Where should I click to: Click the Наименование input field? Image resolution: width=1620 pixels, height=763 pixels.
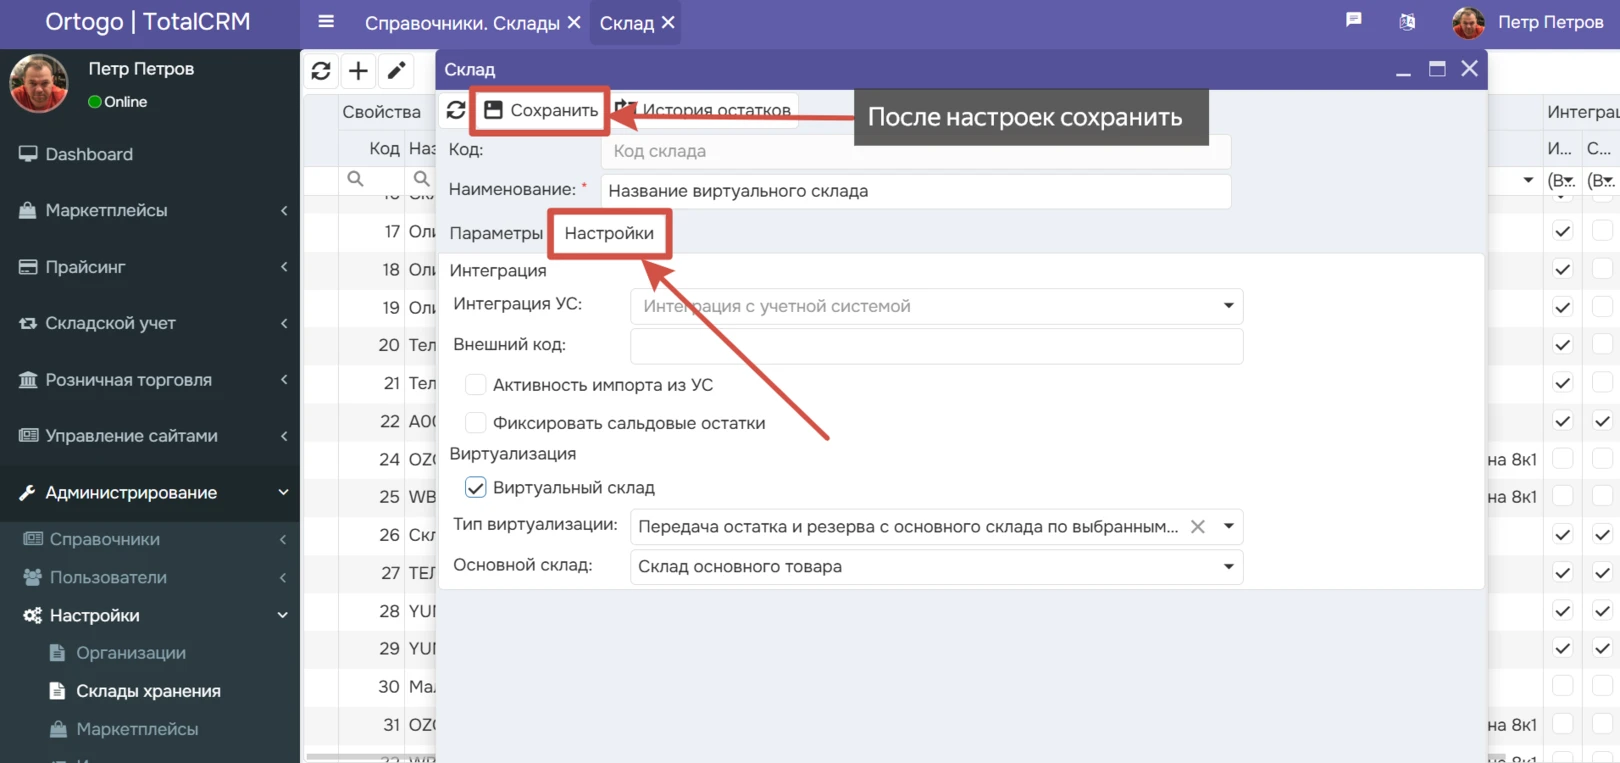(x=916, y=191)
